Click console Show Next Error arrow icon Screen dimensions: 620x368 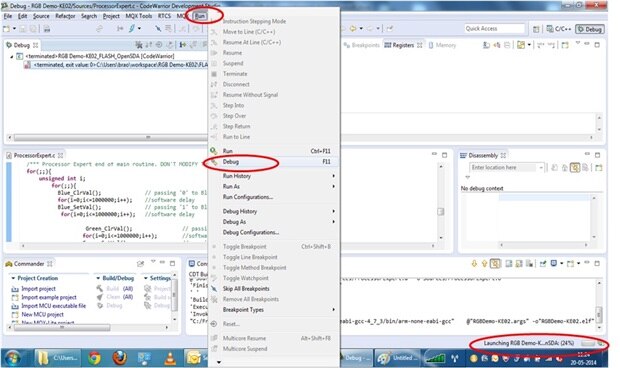pos(474,264)
